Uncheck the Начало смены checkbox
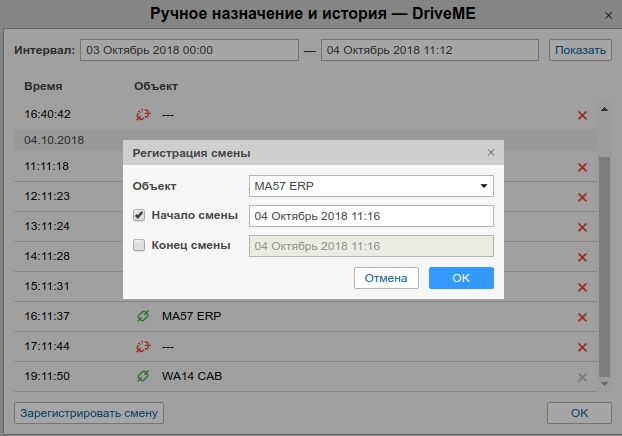 click(x=139, y=215)
